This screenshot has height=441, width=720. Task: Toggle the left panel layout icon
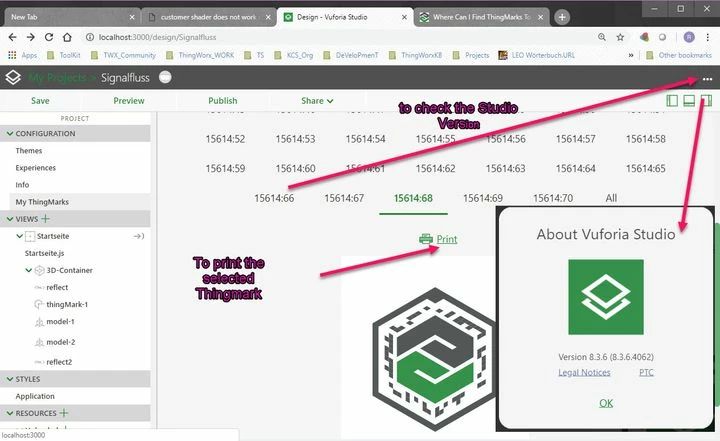(x=672, y=101)
